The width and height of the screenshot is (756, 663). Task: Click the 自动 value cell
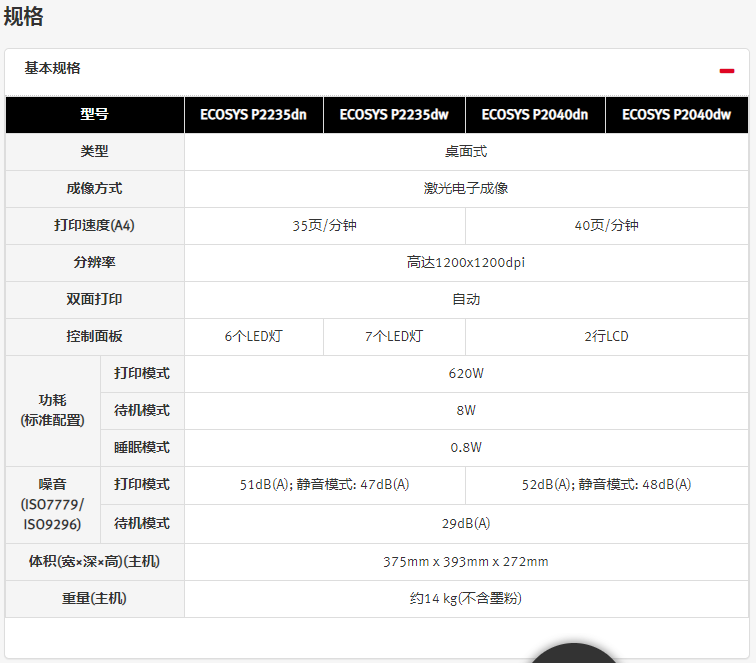466,299
